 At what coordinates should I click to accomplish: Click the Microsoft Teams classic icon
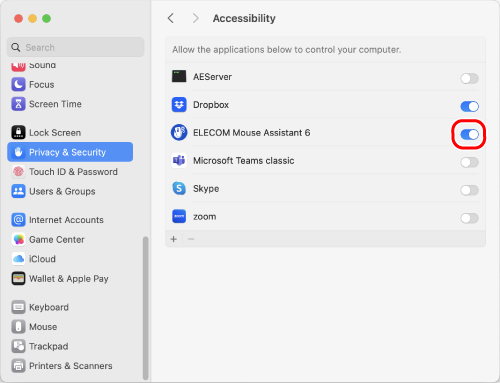pyautogui.click(x=179, y=161)
